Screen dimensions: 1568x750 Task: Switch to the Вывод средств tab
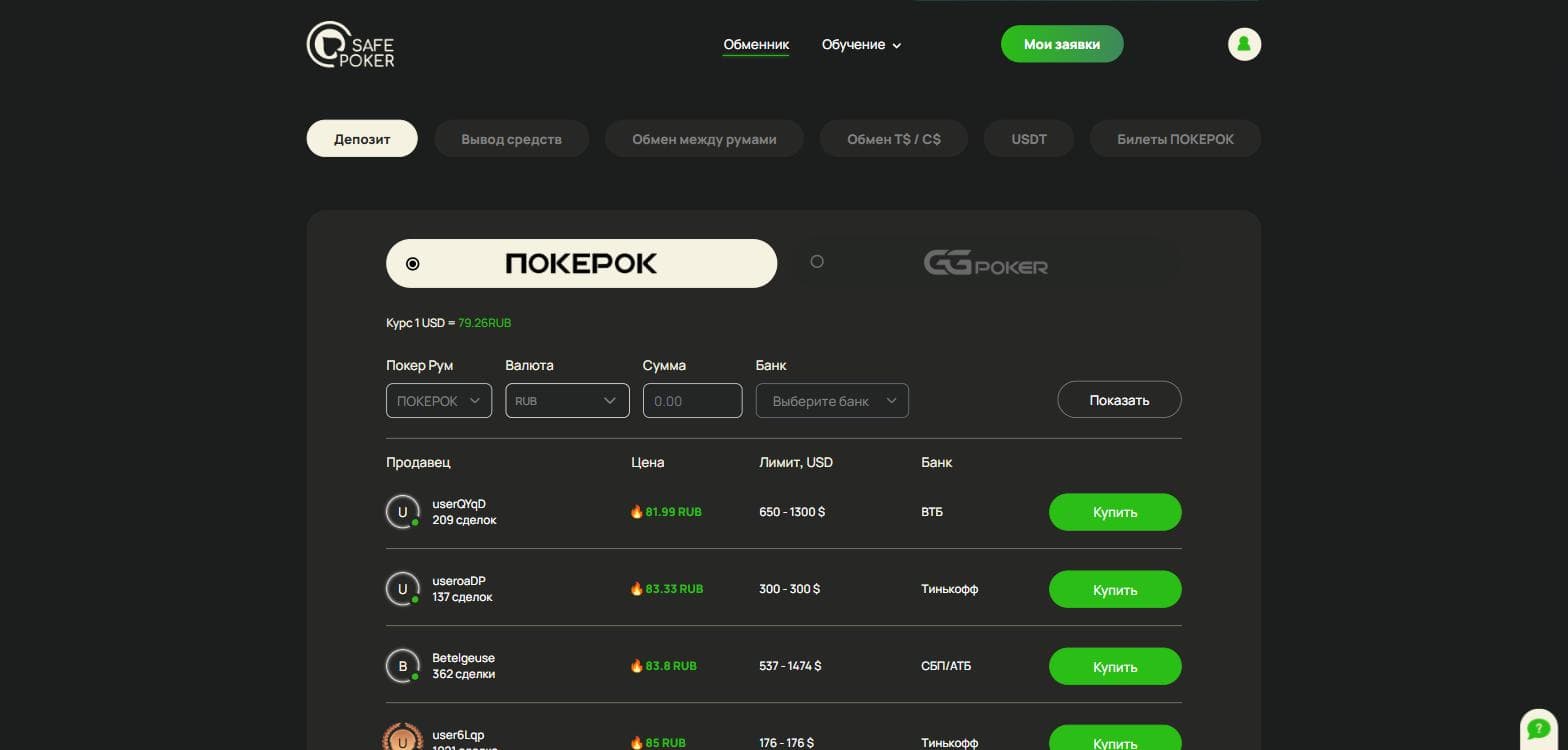pos(511,139)
